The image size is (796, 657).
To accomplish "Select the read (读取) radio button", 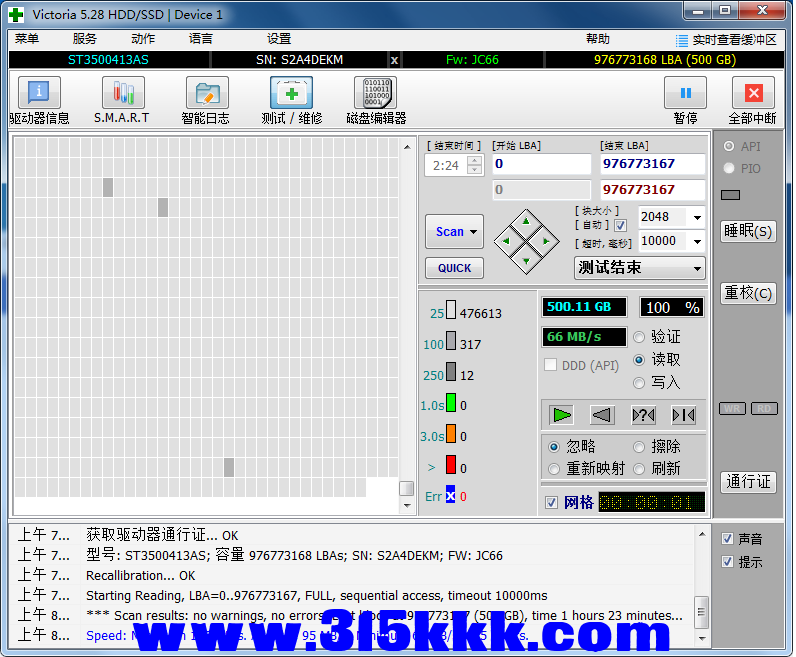I will 639,359.
